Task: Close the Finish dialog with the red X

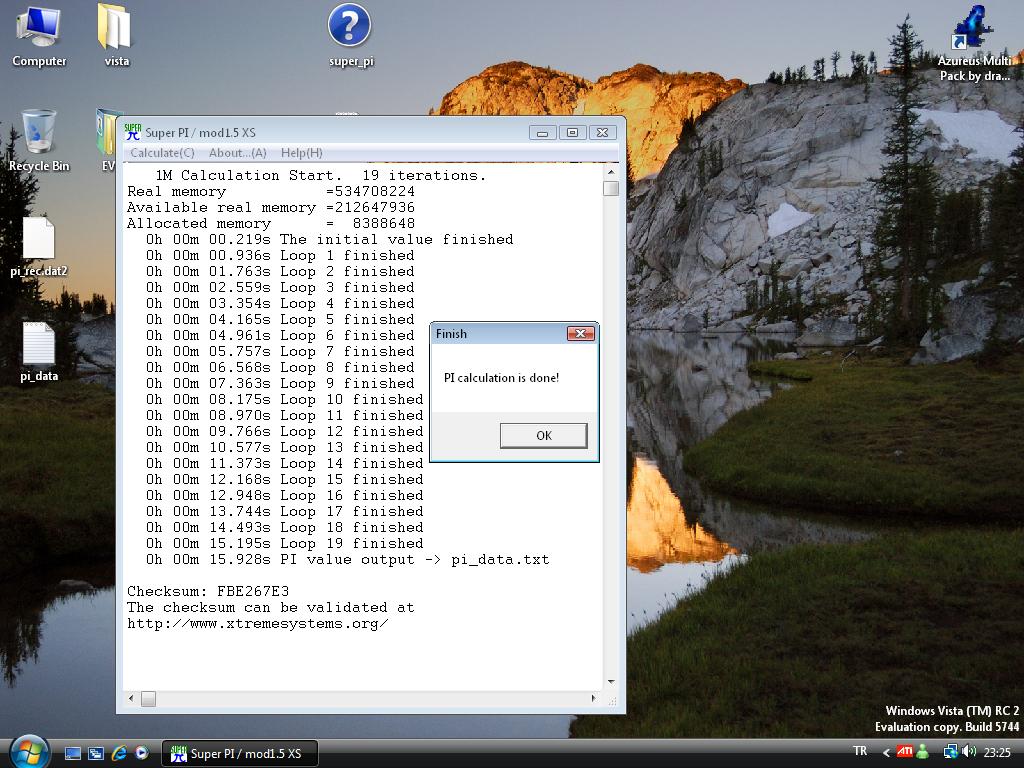Action: pyautogui.click(x=580, y=334)
